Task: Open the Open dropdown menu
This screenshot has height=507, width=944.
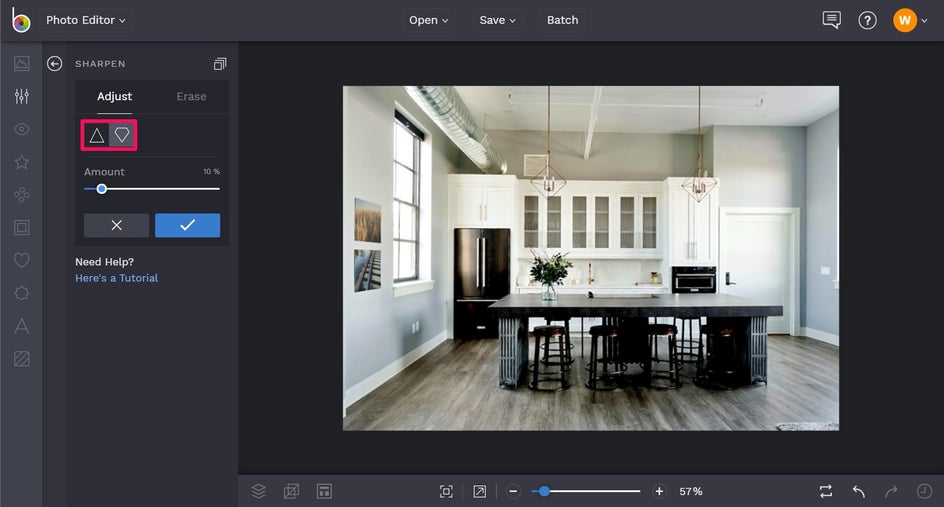Action: point(428,20)
